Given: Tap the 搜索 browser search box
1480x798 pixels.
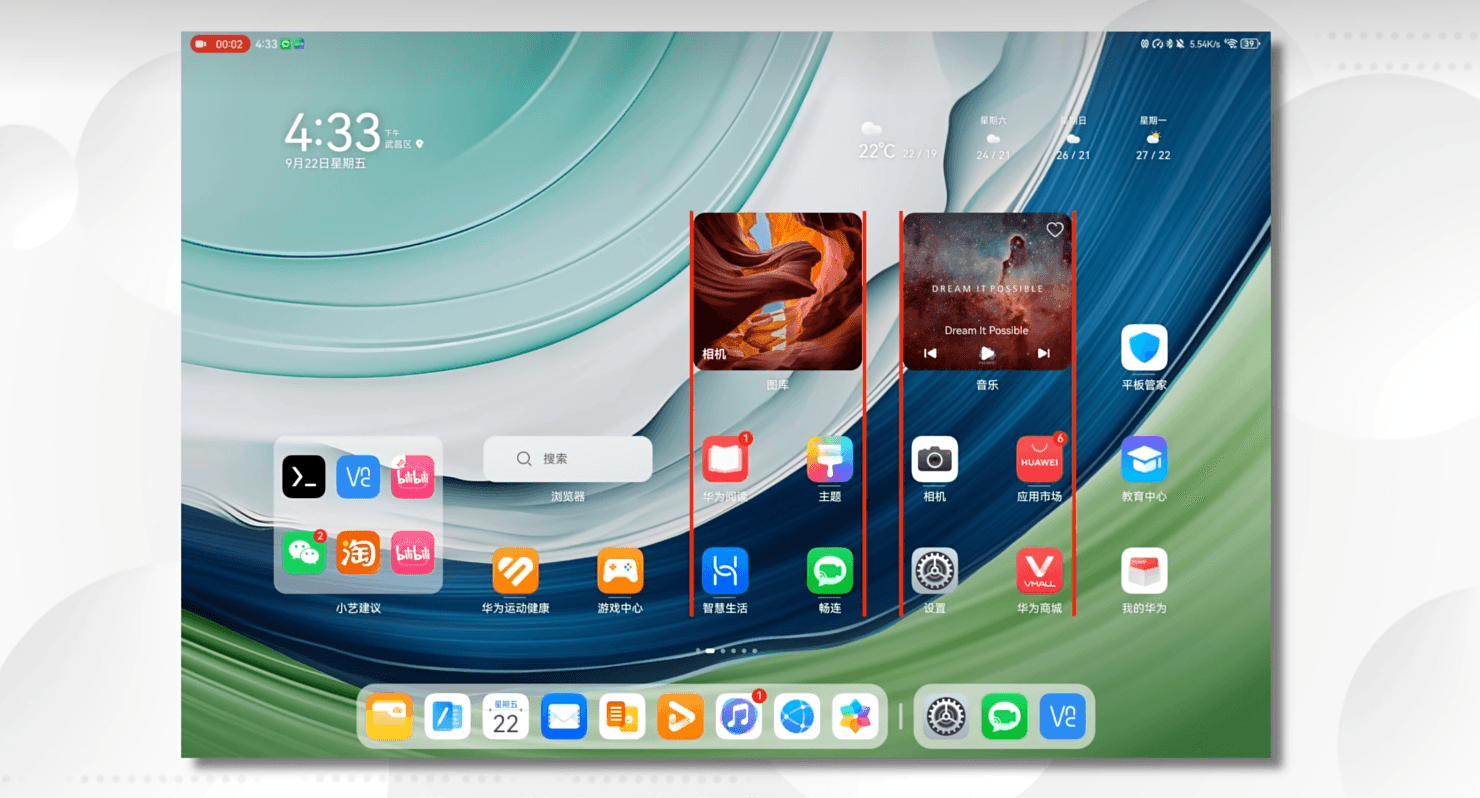Looking at the screenshot, I should pyautogui.click(x=568, y=459).
